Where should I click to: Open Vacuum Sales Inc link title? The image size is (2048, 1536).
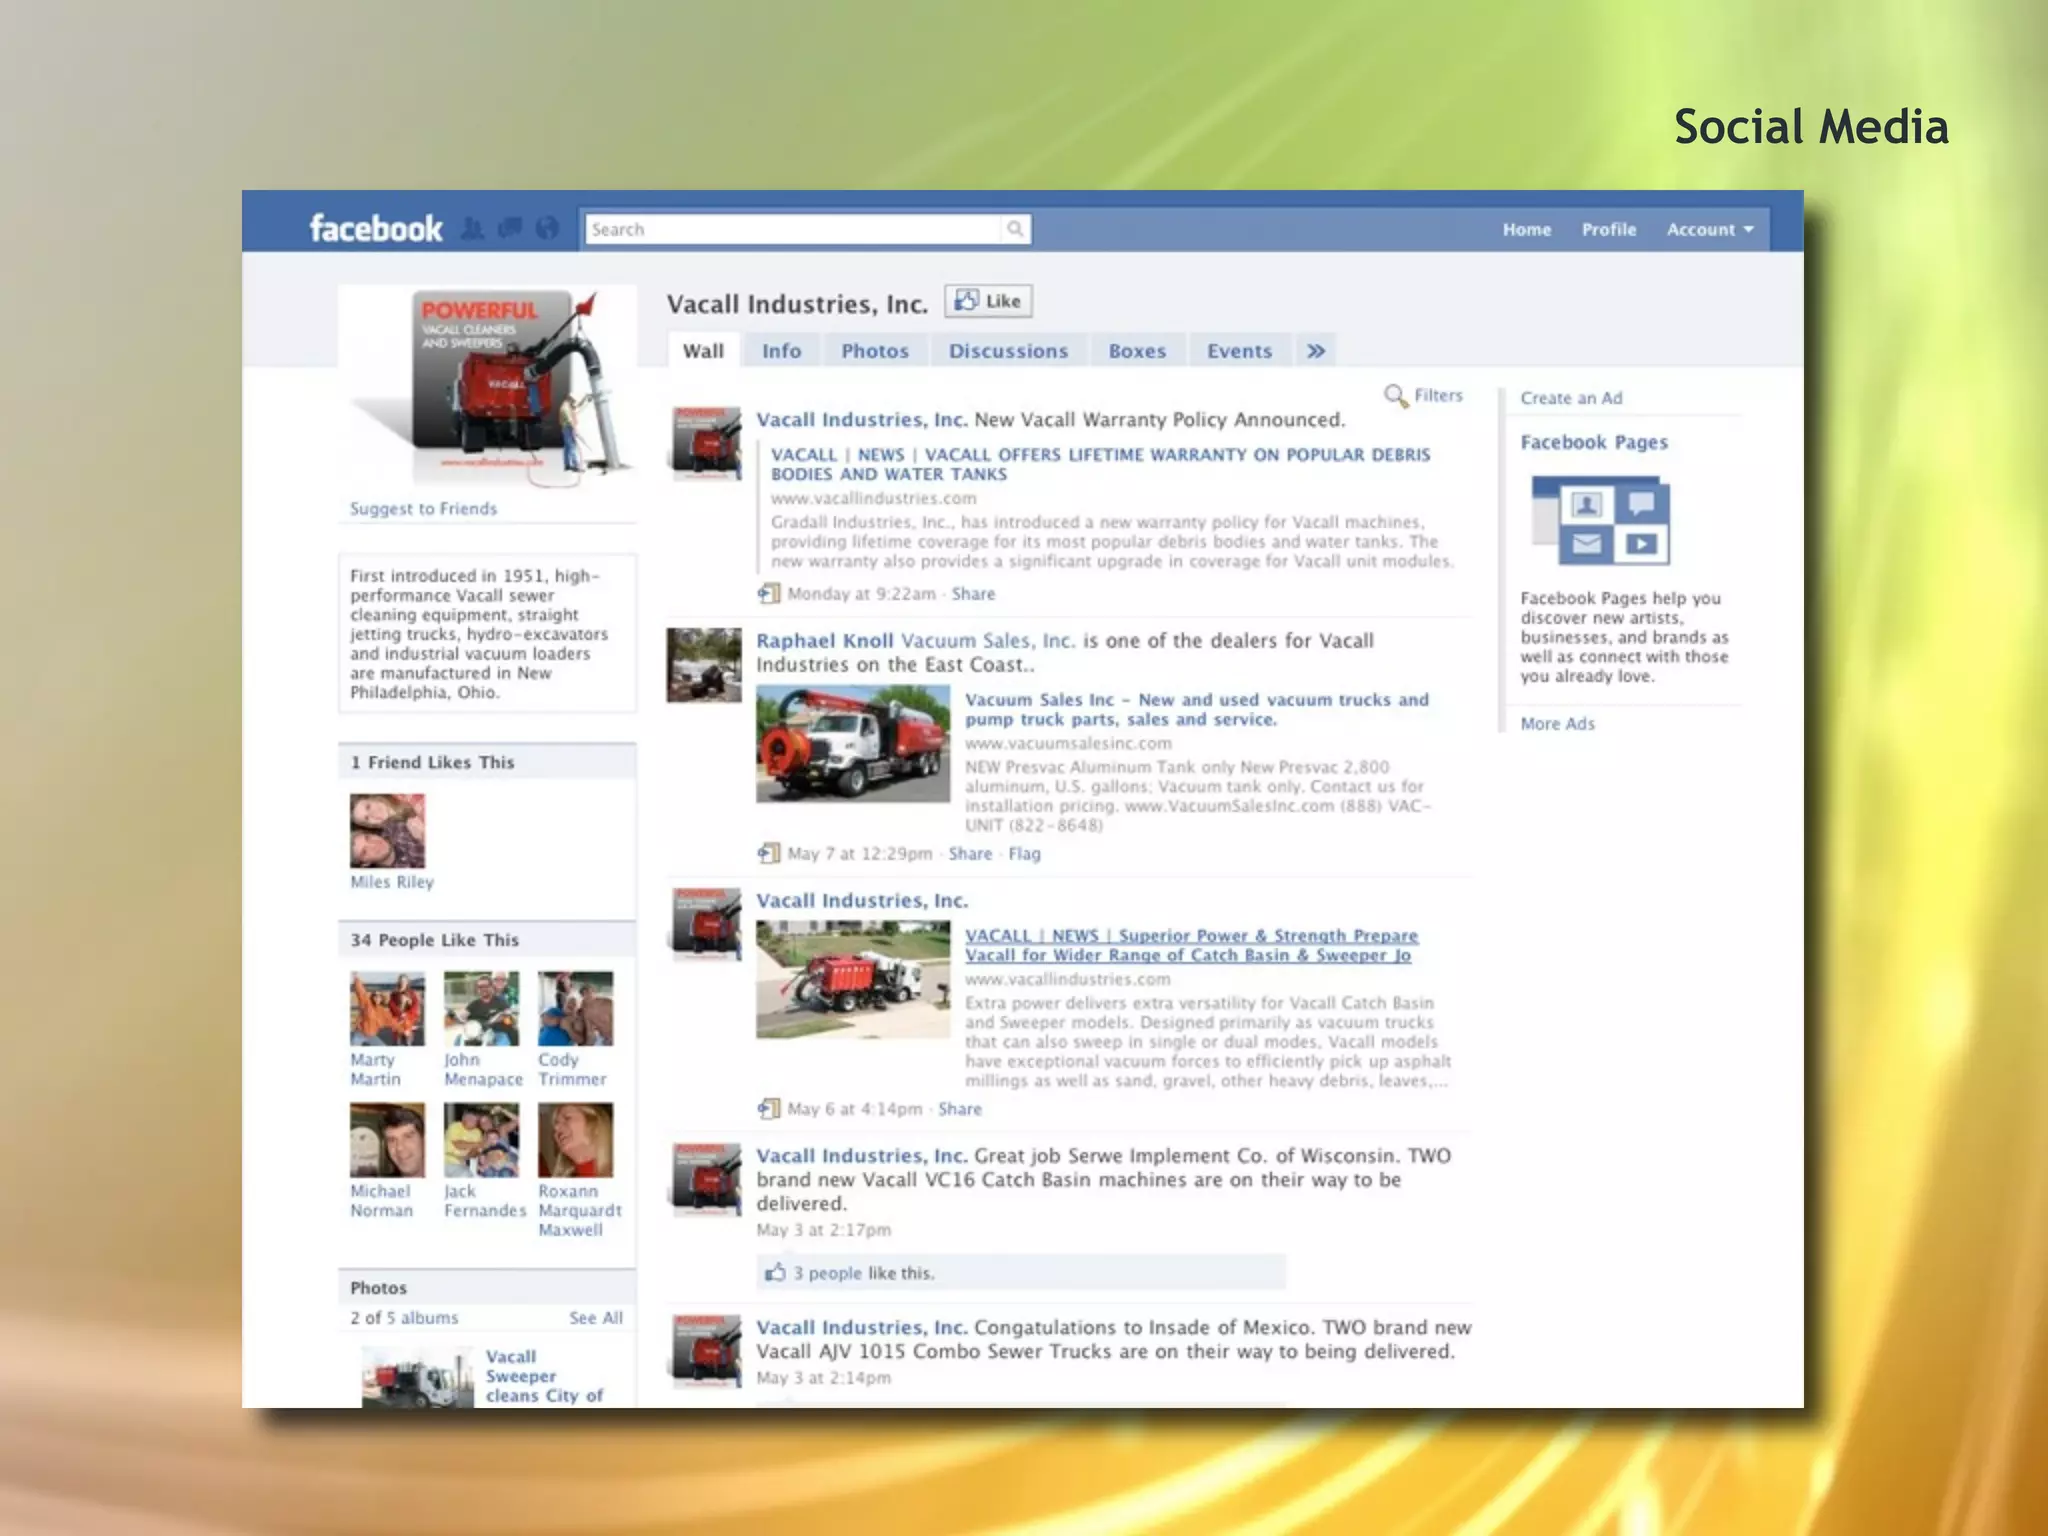[x=1197, y=709]
